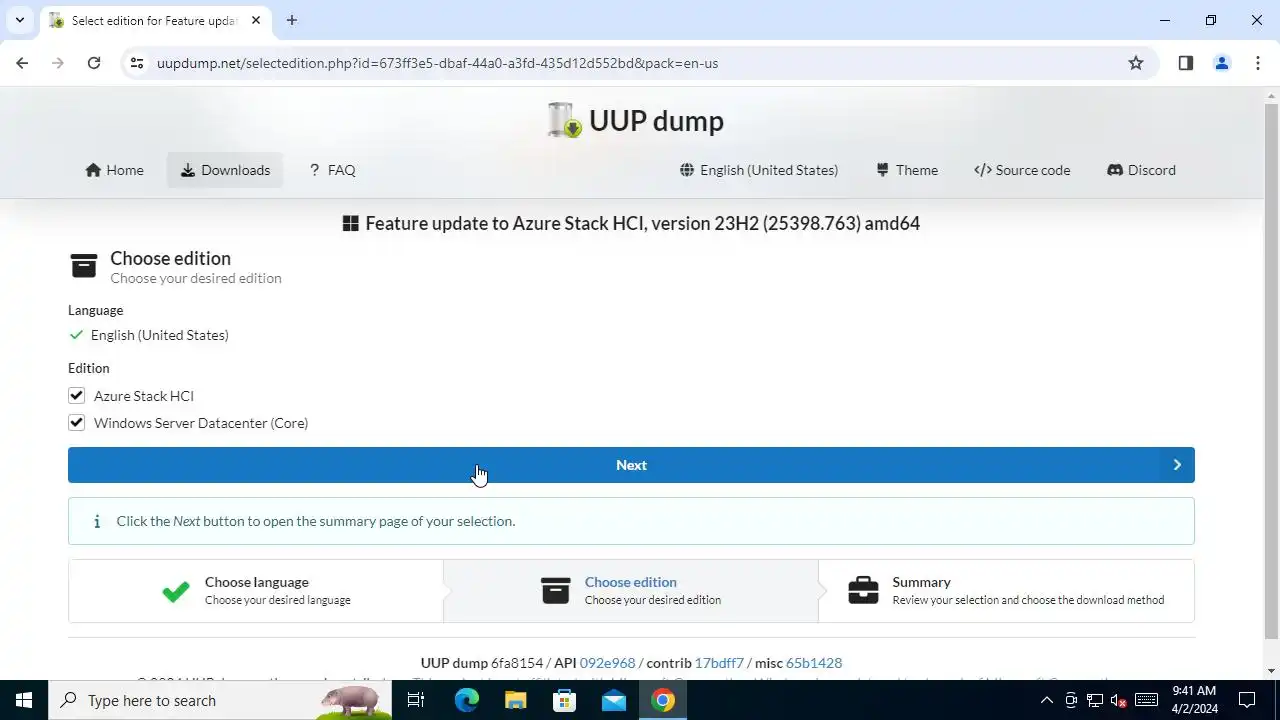Open the Windows Start menu
Image resolution: width=1280 pixels, height=720 pixels.
24,700
